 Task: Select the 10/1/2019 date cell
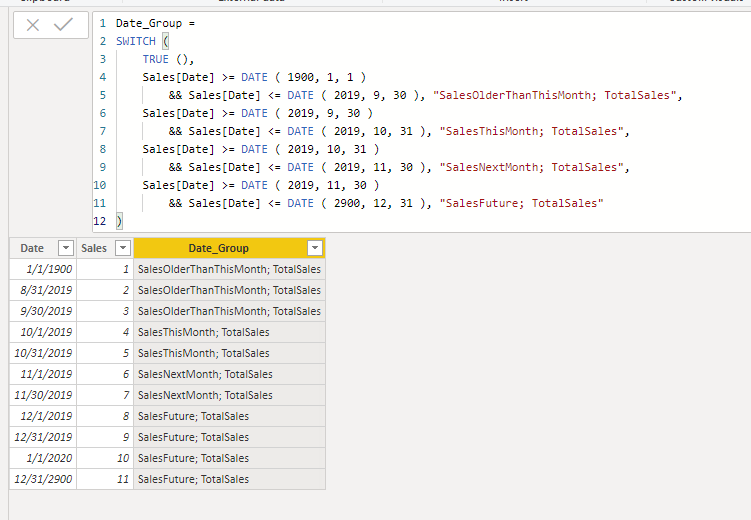tap(43, 332)
